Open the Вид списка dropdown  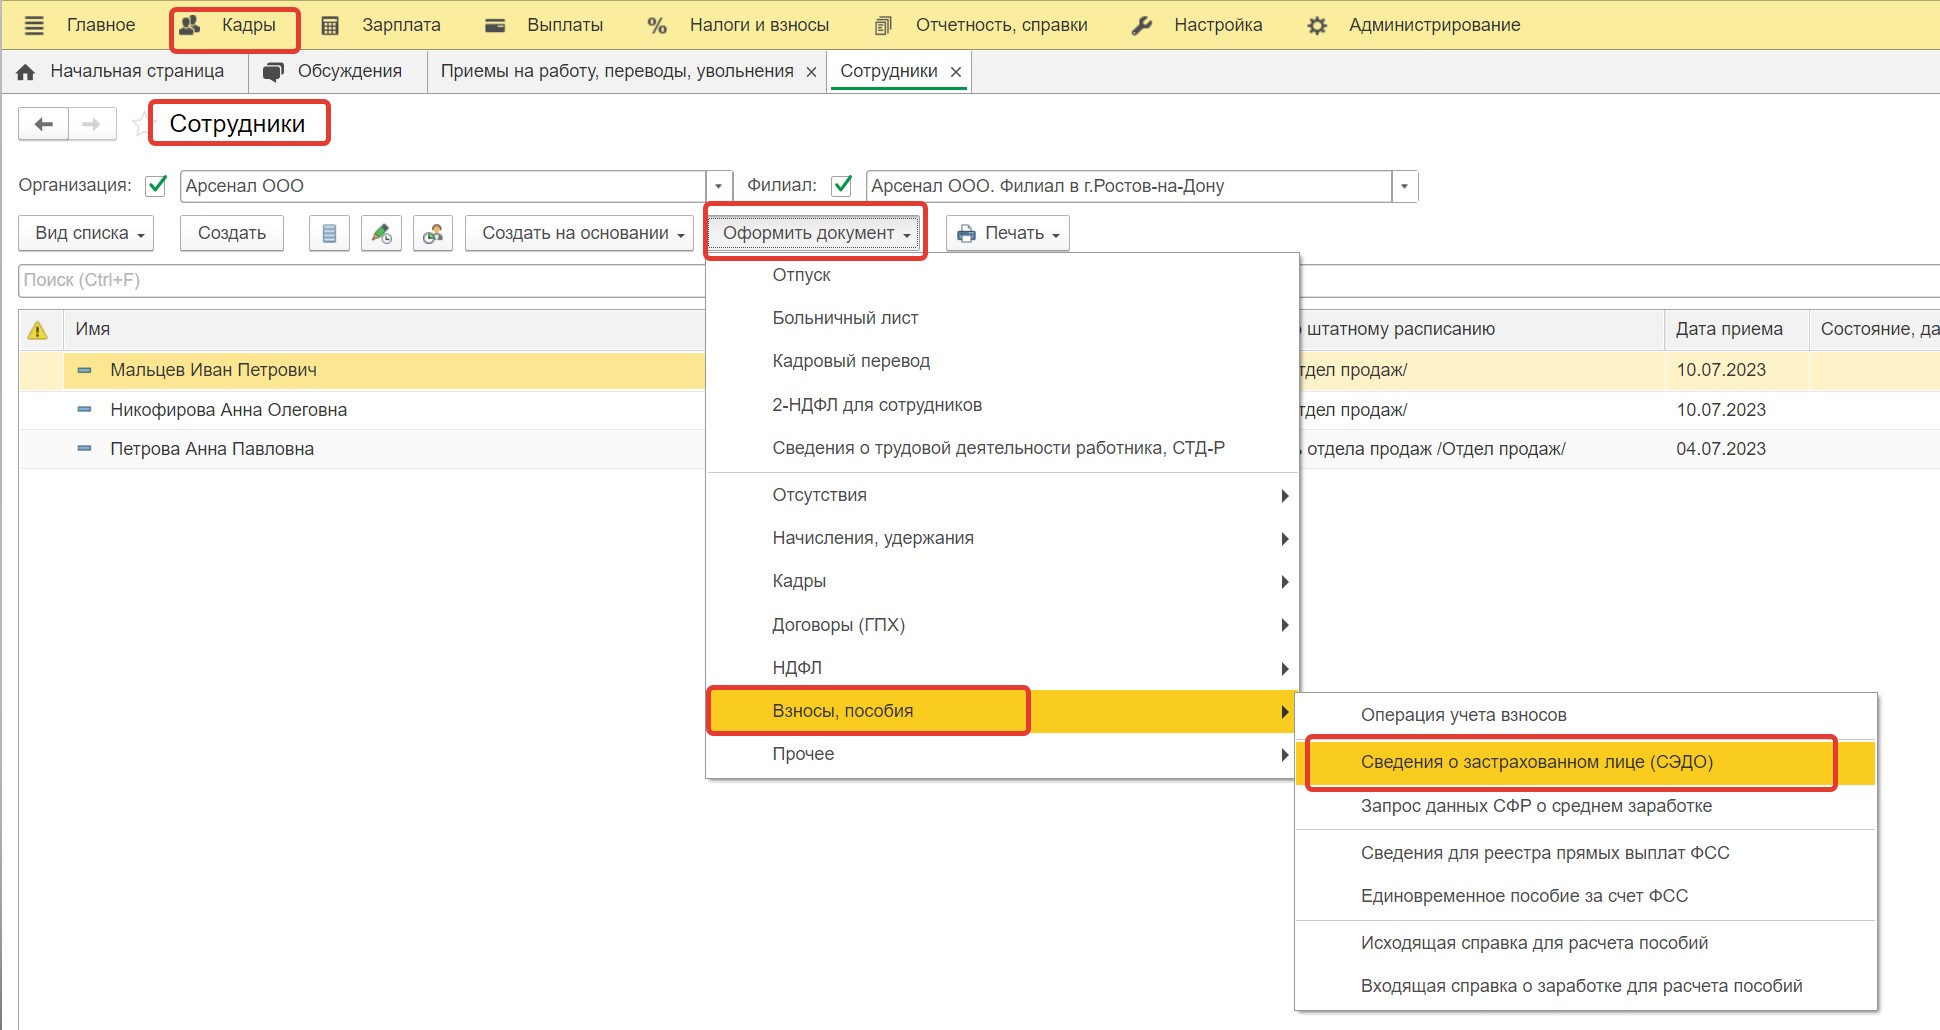(x=87, y=233)
